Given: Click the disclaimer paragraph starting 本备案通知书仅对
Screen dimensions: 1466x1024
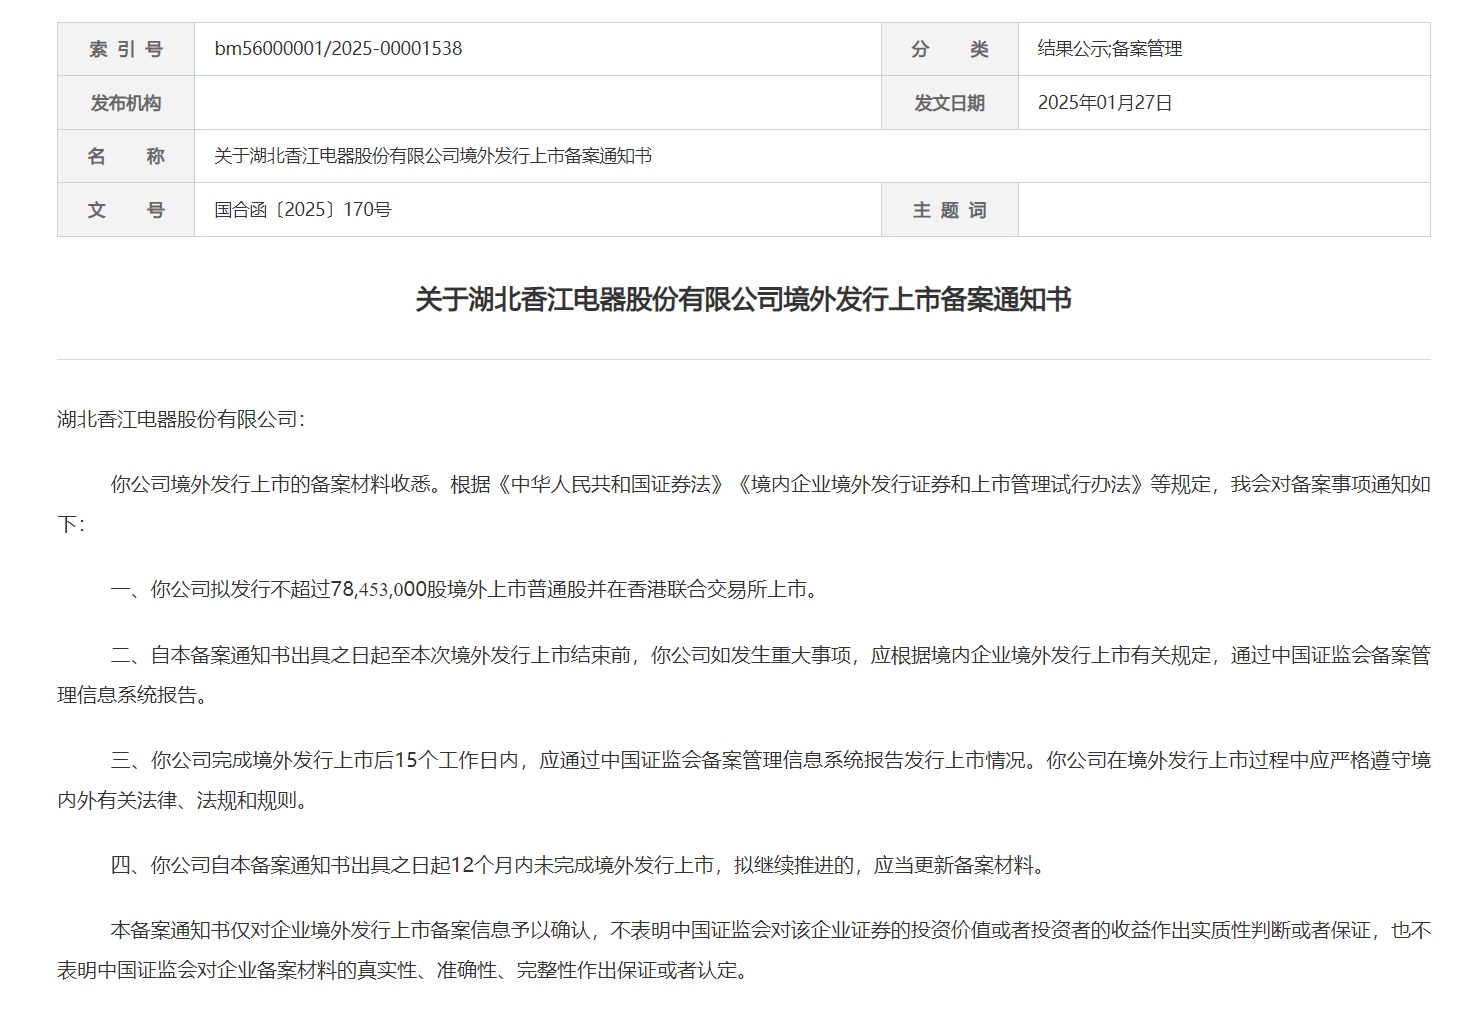Looking at the screenshot, I should [744, 950].
